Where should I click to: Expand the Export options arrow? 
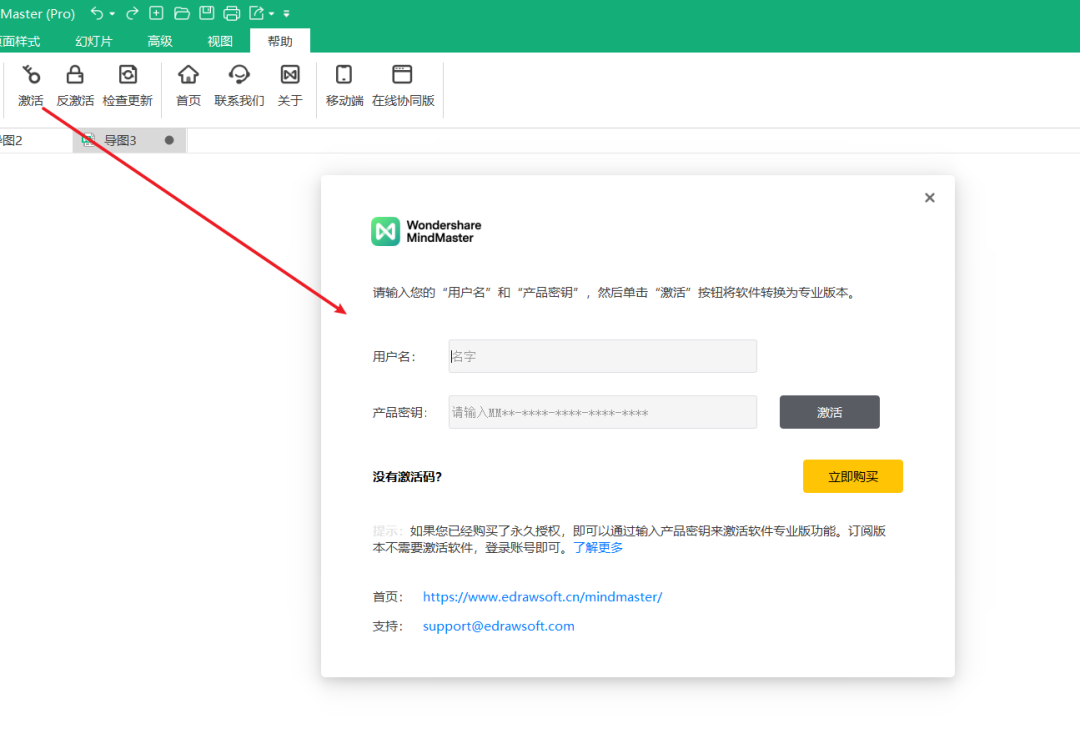click(271, 14)
